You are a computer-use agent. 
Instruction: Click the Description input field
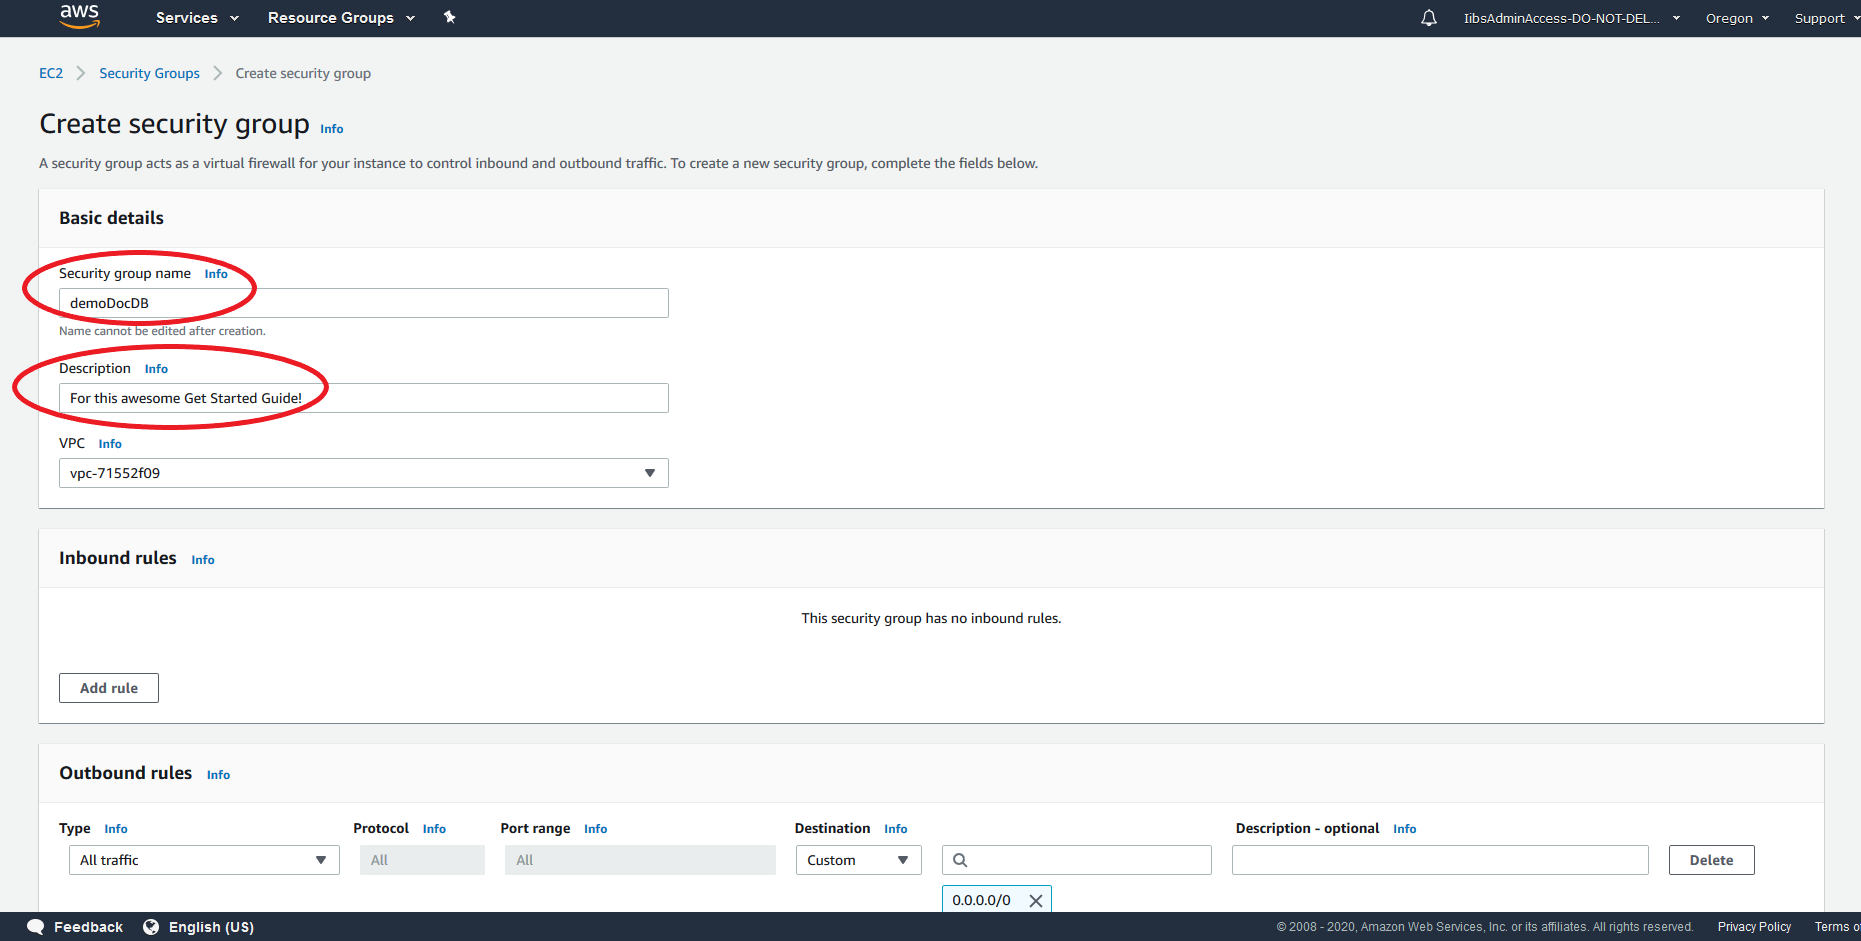(363, 397)
